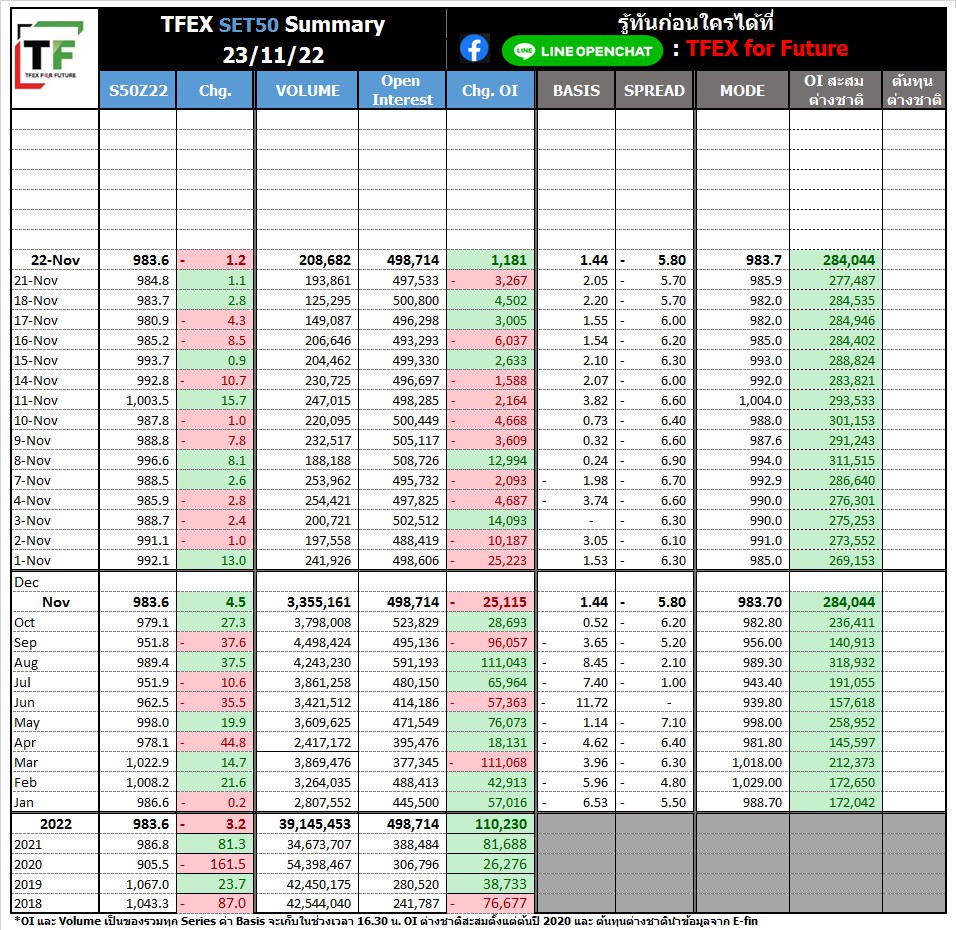Click the 18-Nov row date label

click(x=36, y=301)
